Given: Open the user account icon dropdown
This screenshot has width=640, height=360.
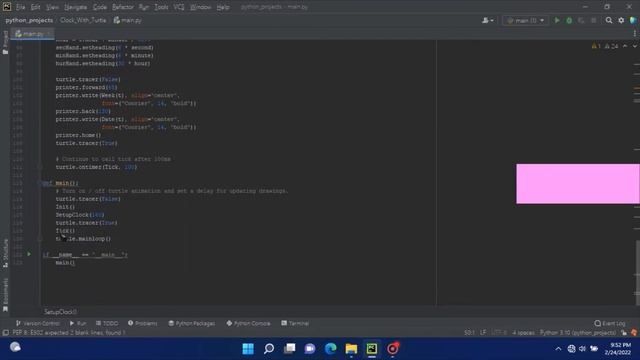Looking at the screenshot, I should point(488,20).
